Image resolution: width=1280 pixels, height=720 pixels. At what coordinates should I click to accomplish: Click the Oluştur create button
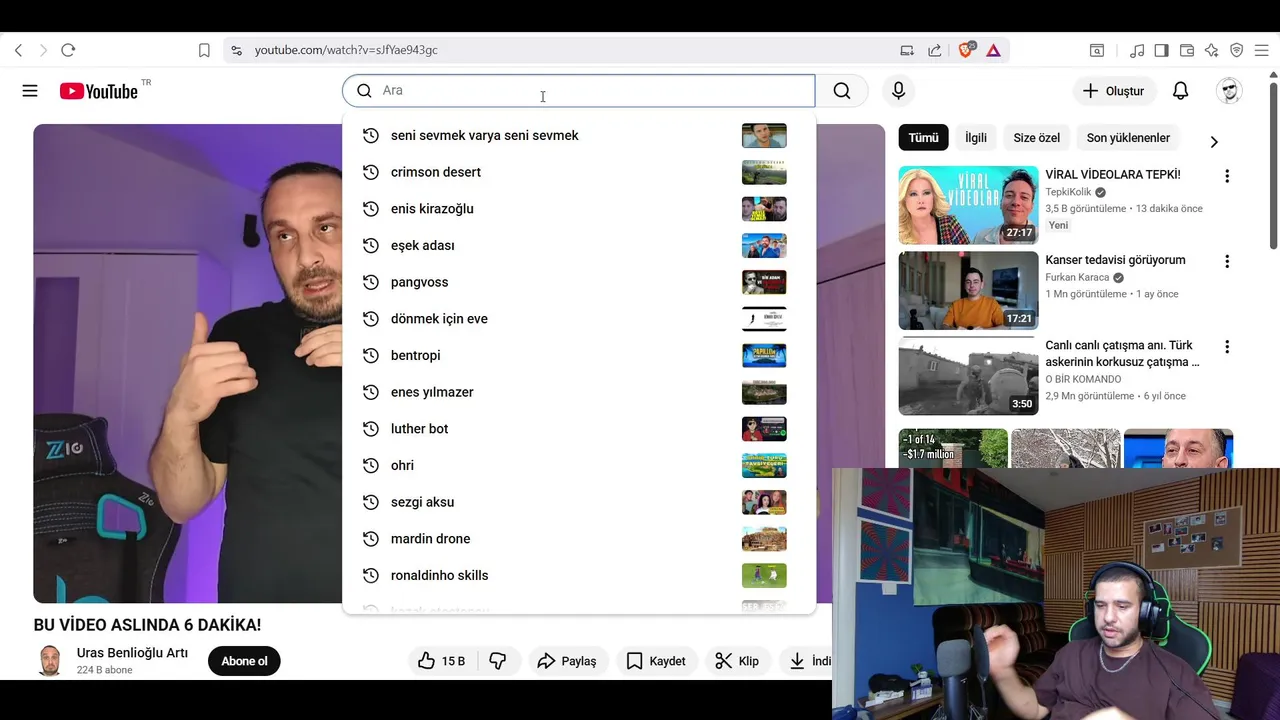(1113, 91)
